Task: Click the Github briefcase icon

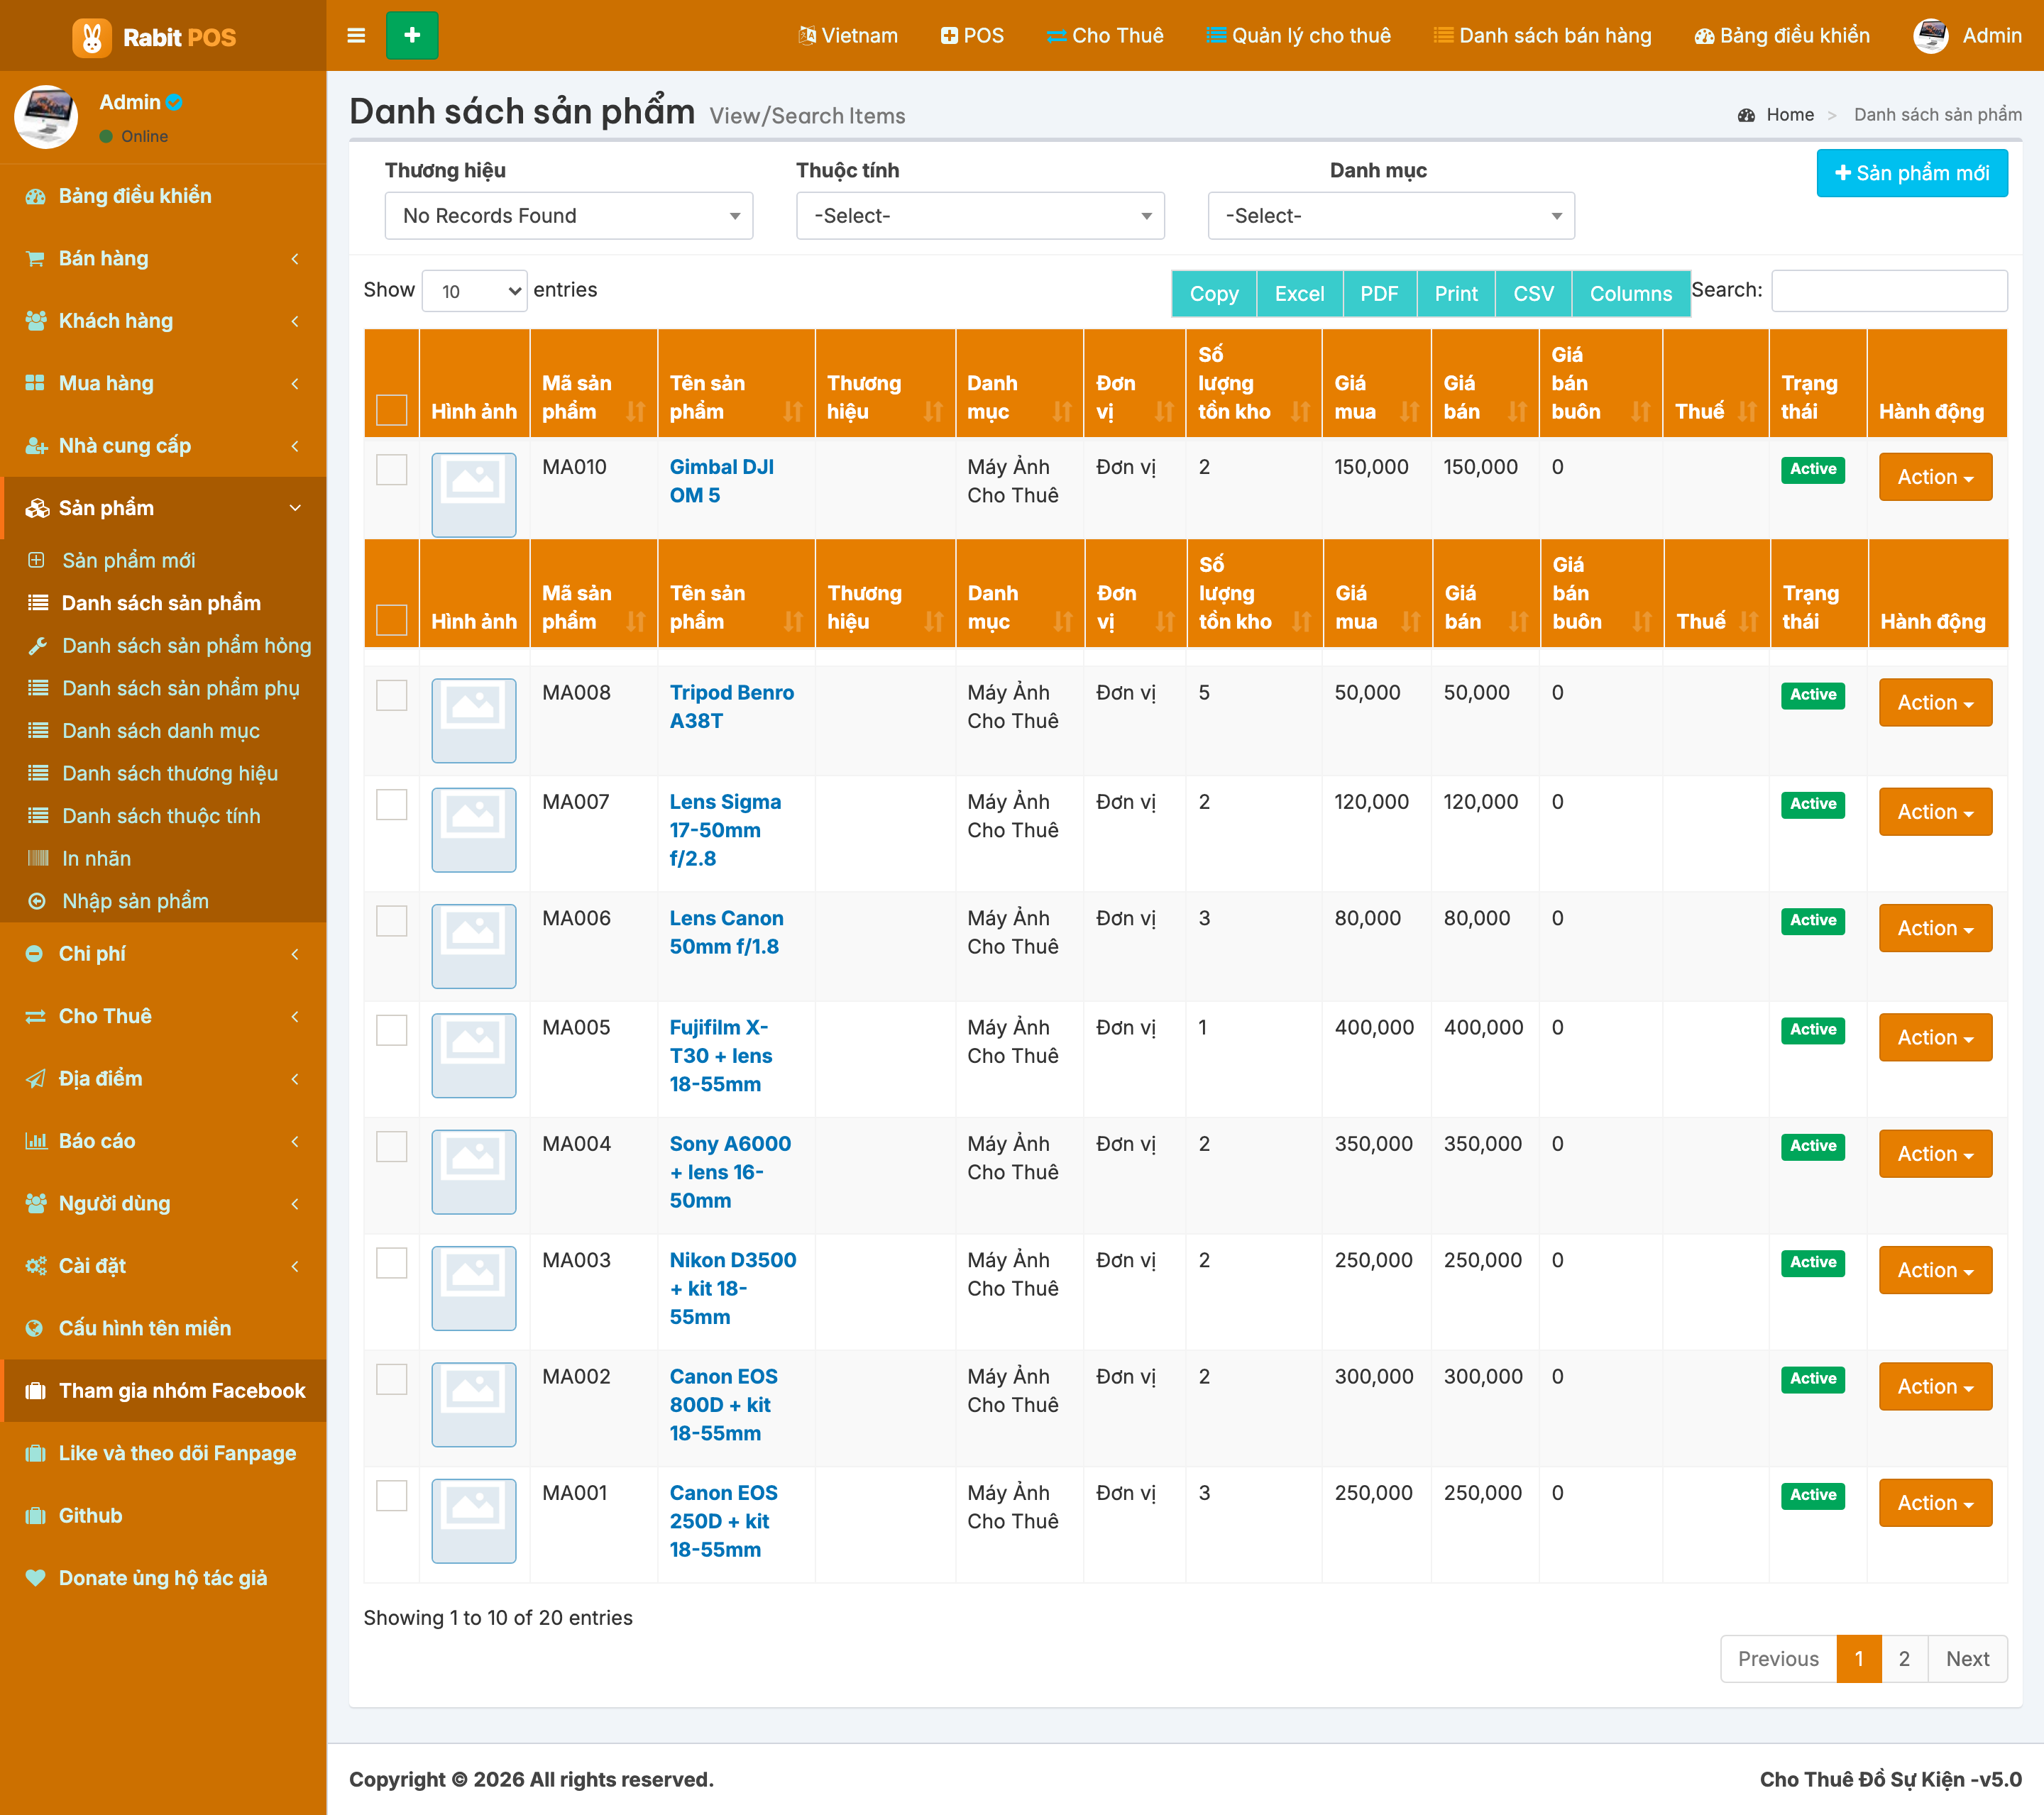Action: click(35, 1516)
